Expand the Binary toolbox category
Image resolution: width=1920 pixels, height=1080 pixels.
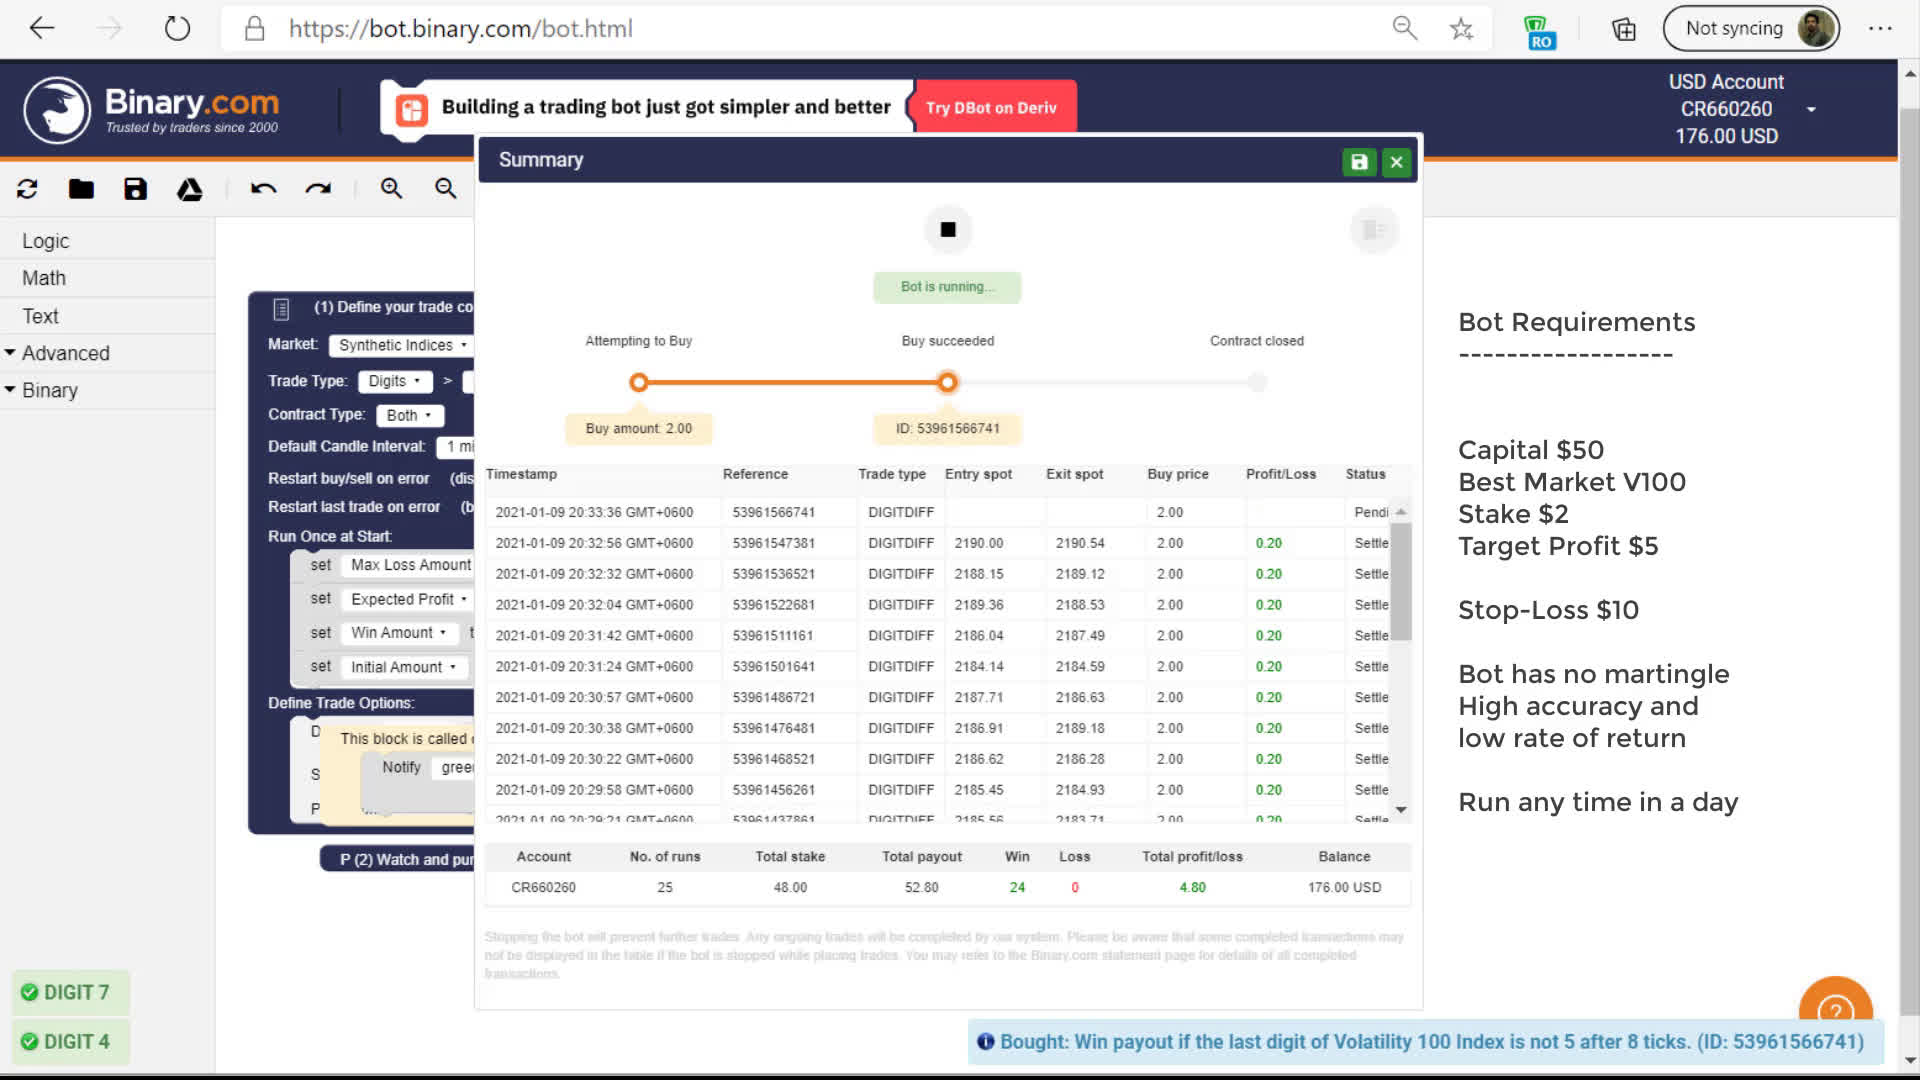point(50,390)
